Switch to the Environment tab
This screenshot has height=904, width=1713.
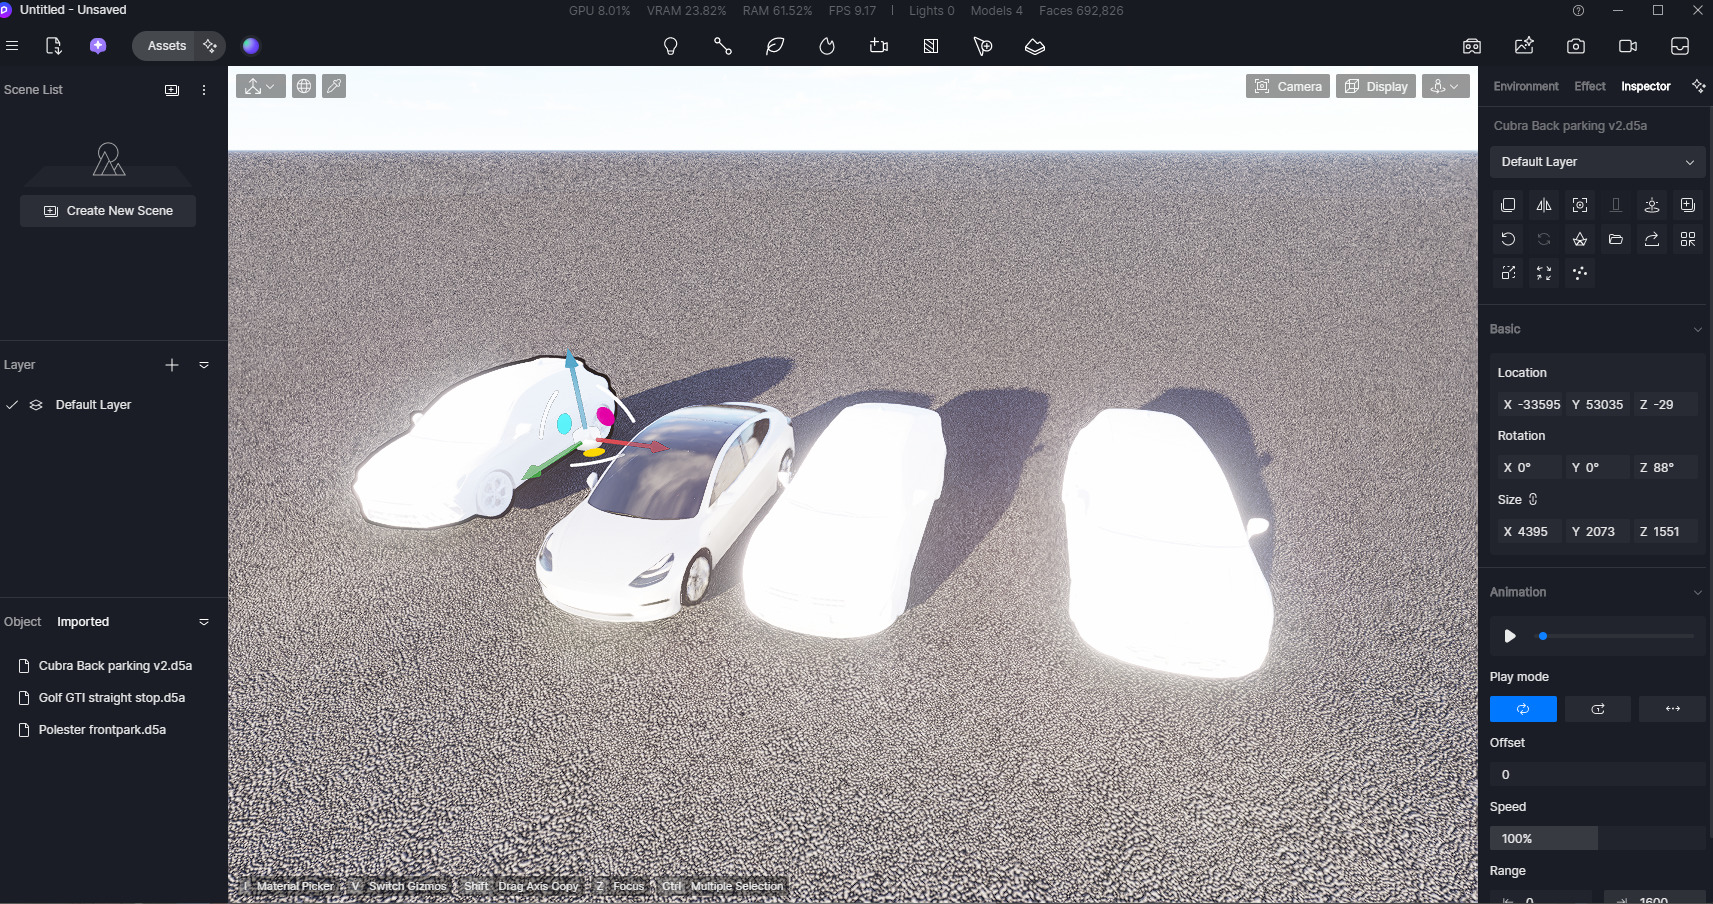1525,87
